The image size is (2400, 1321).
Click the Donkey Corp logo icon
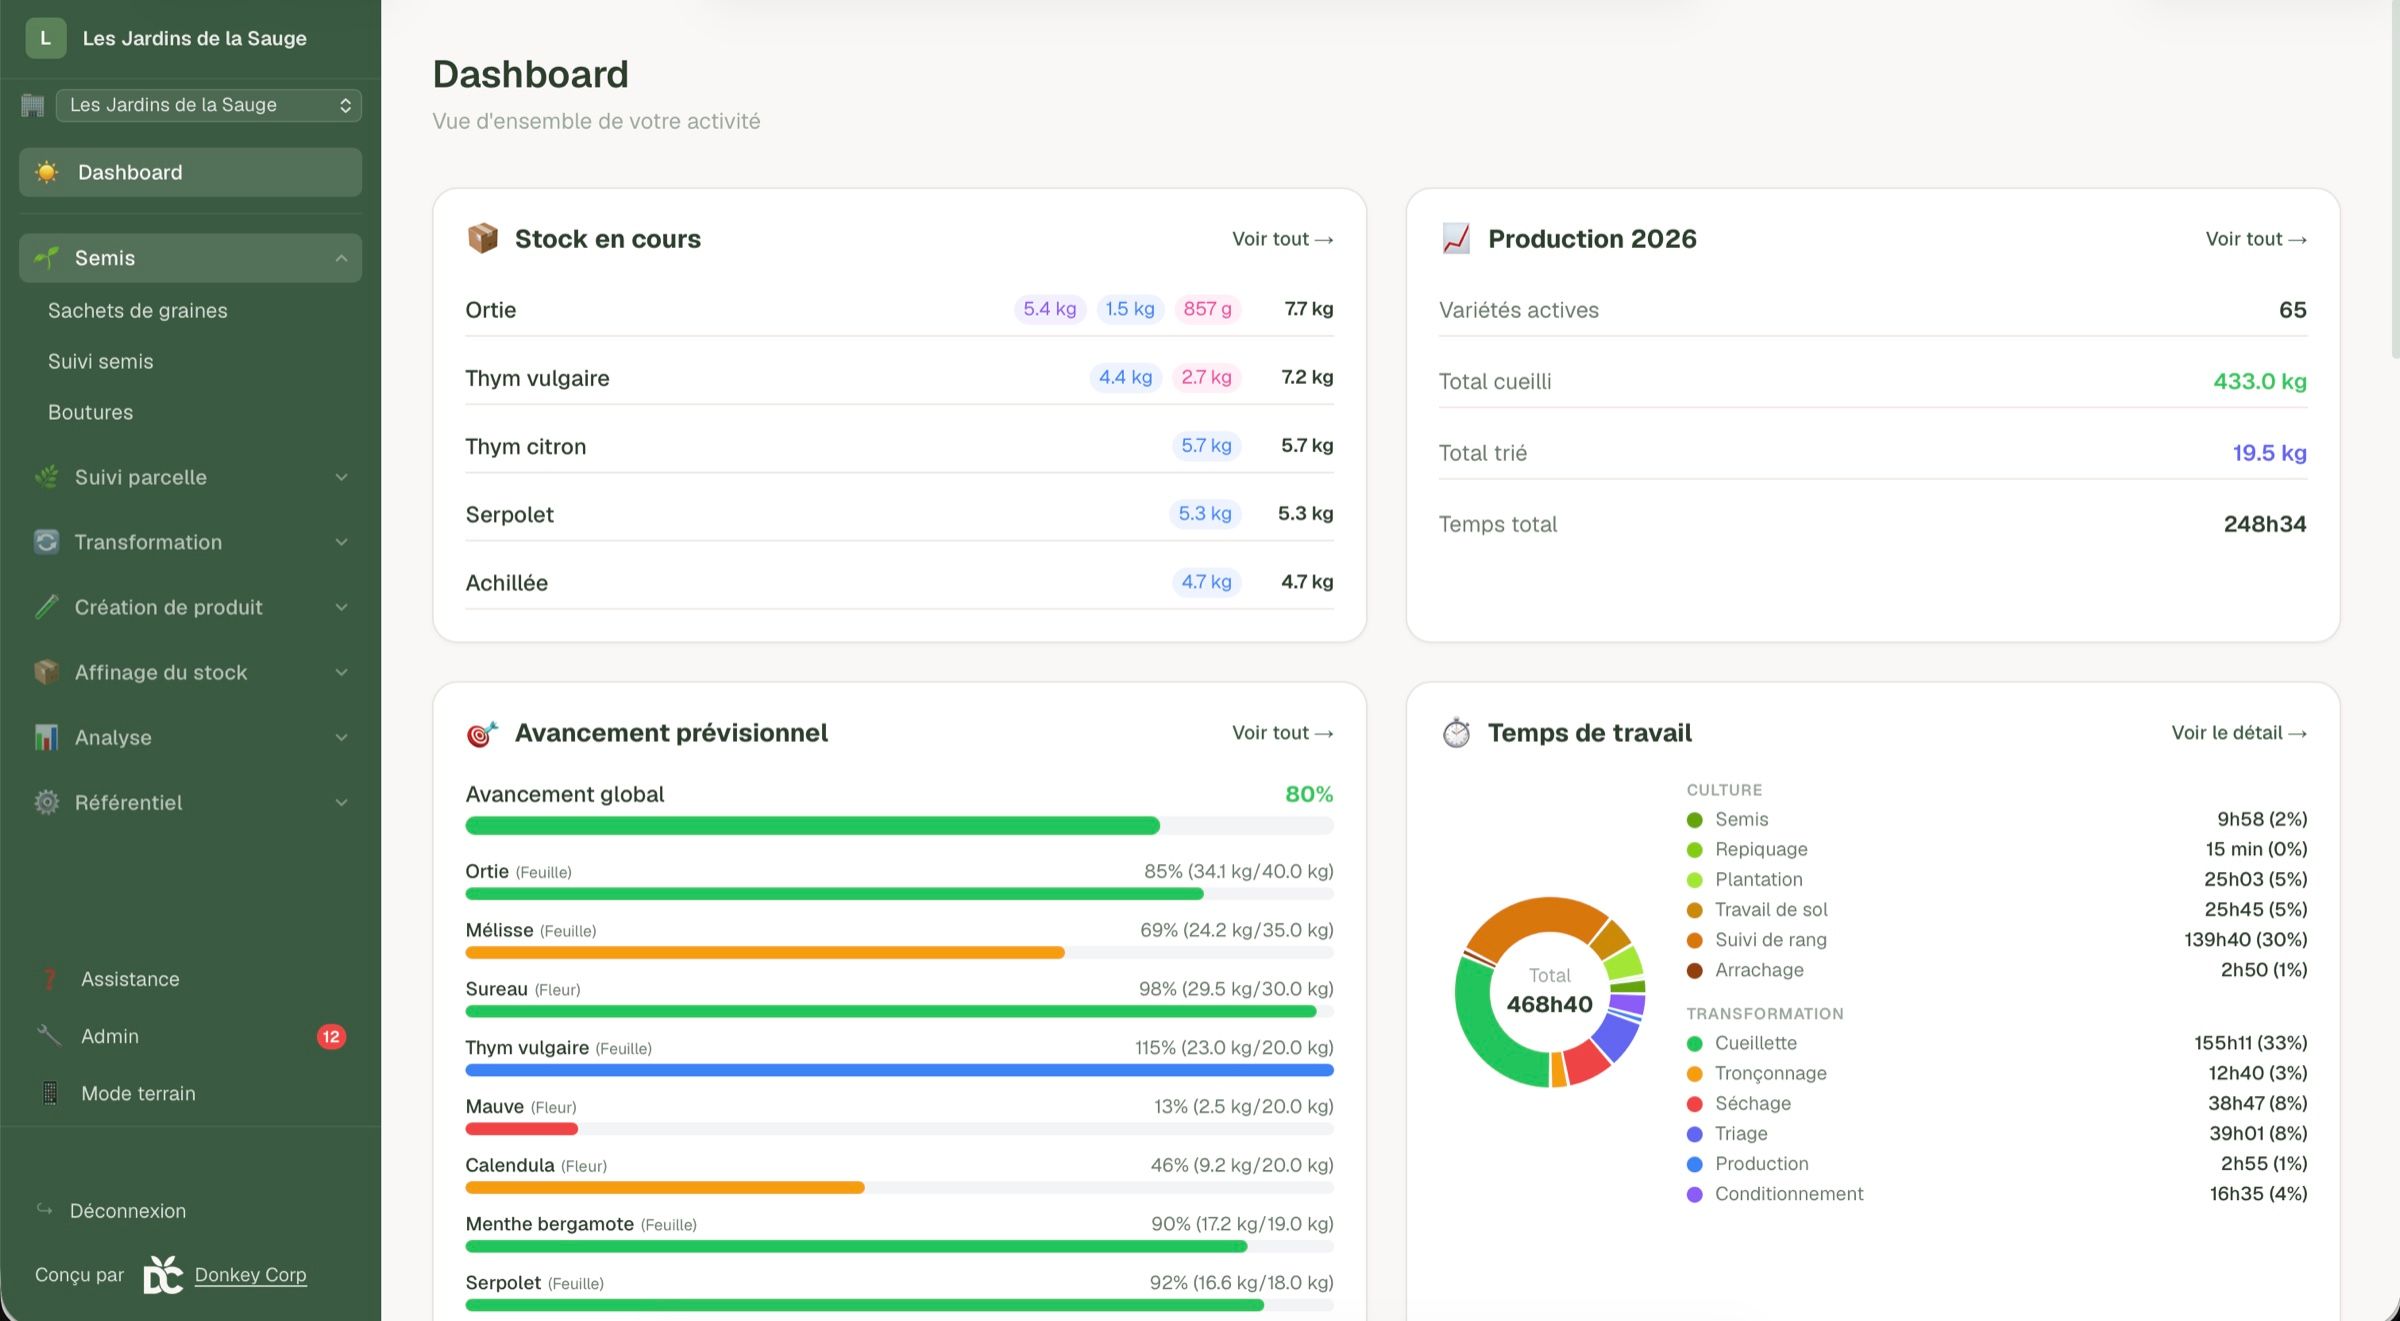[163, 1274]
